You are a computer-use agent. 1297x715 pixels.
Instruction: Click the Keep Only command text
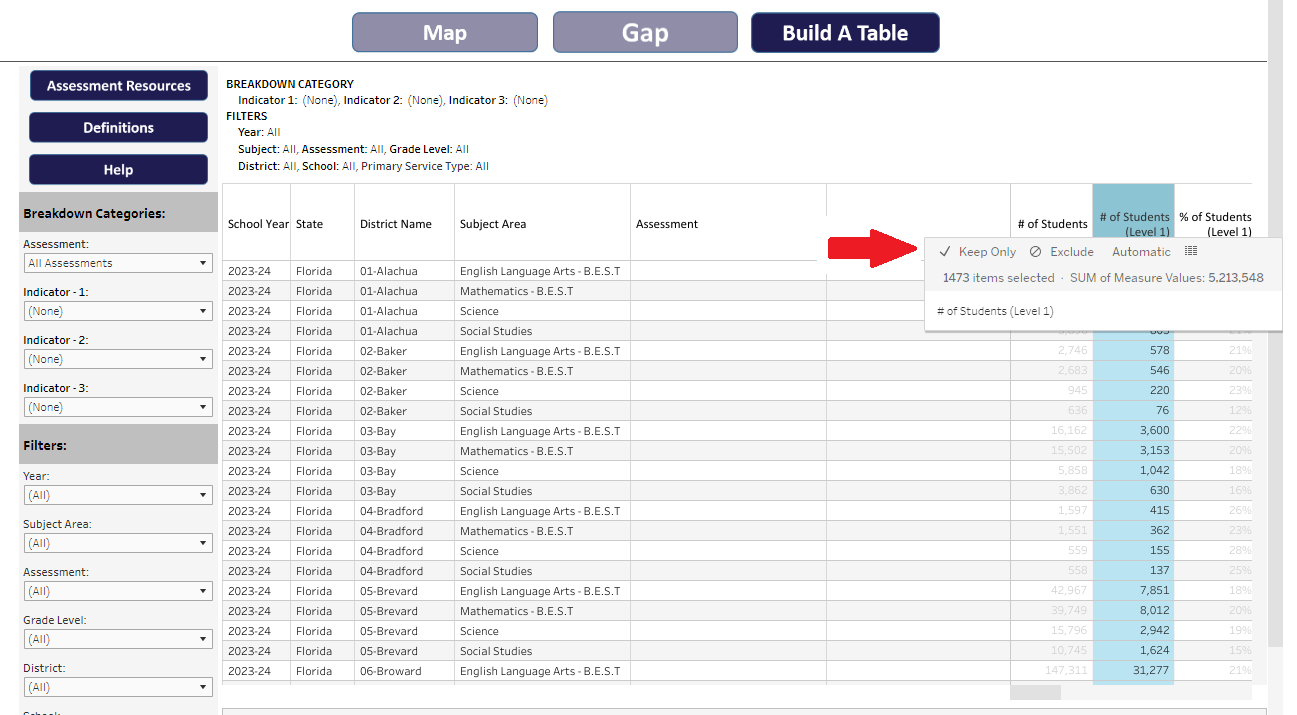[986, 251]
